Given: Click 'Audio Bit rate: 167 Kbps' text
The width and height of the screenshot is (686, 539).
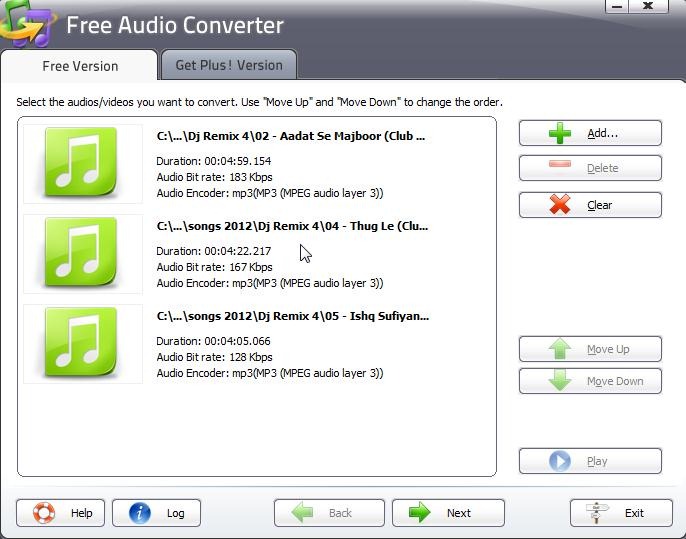Looking at the screenshot, I should [x=214, y=267].
